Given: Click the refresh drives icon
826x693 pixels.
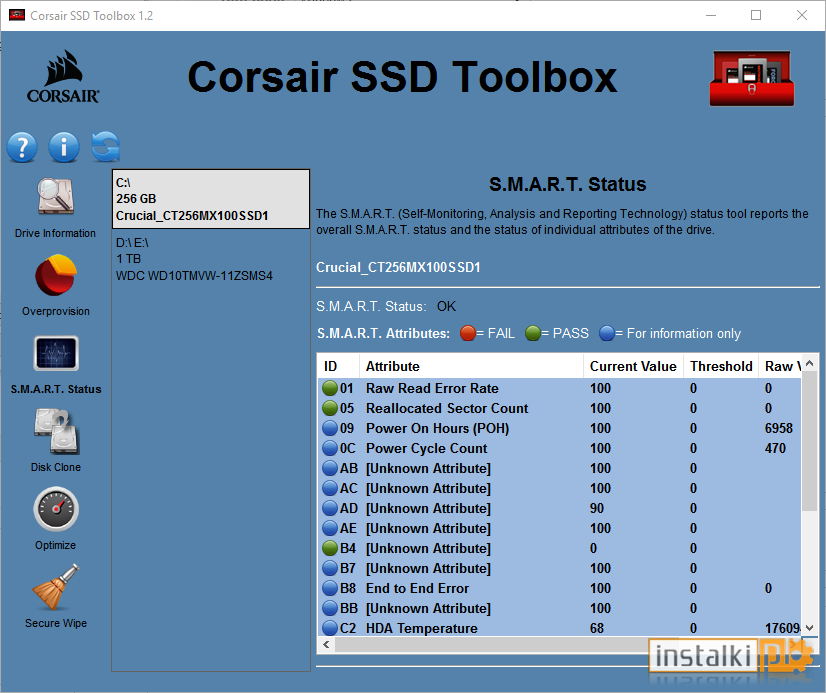Looking at the screenshot, I should pyautogui.click(x=105, y=146).
